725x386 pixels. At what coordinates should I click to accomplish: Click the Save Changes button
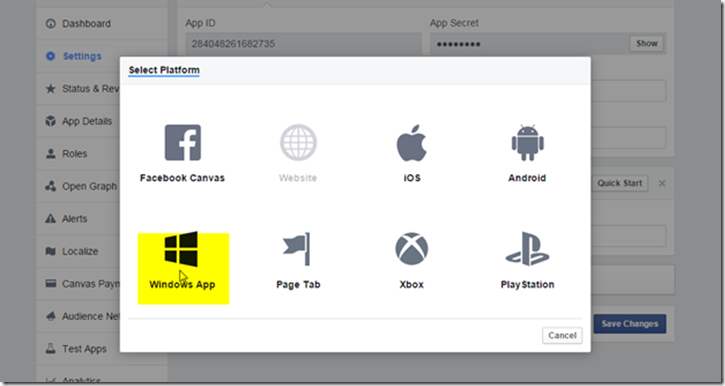click(x=630, y=324)
